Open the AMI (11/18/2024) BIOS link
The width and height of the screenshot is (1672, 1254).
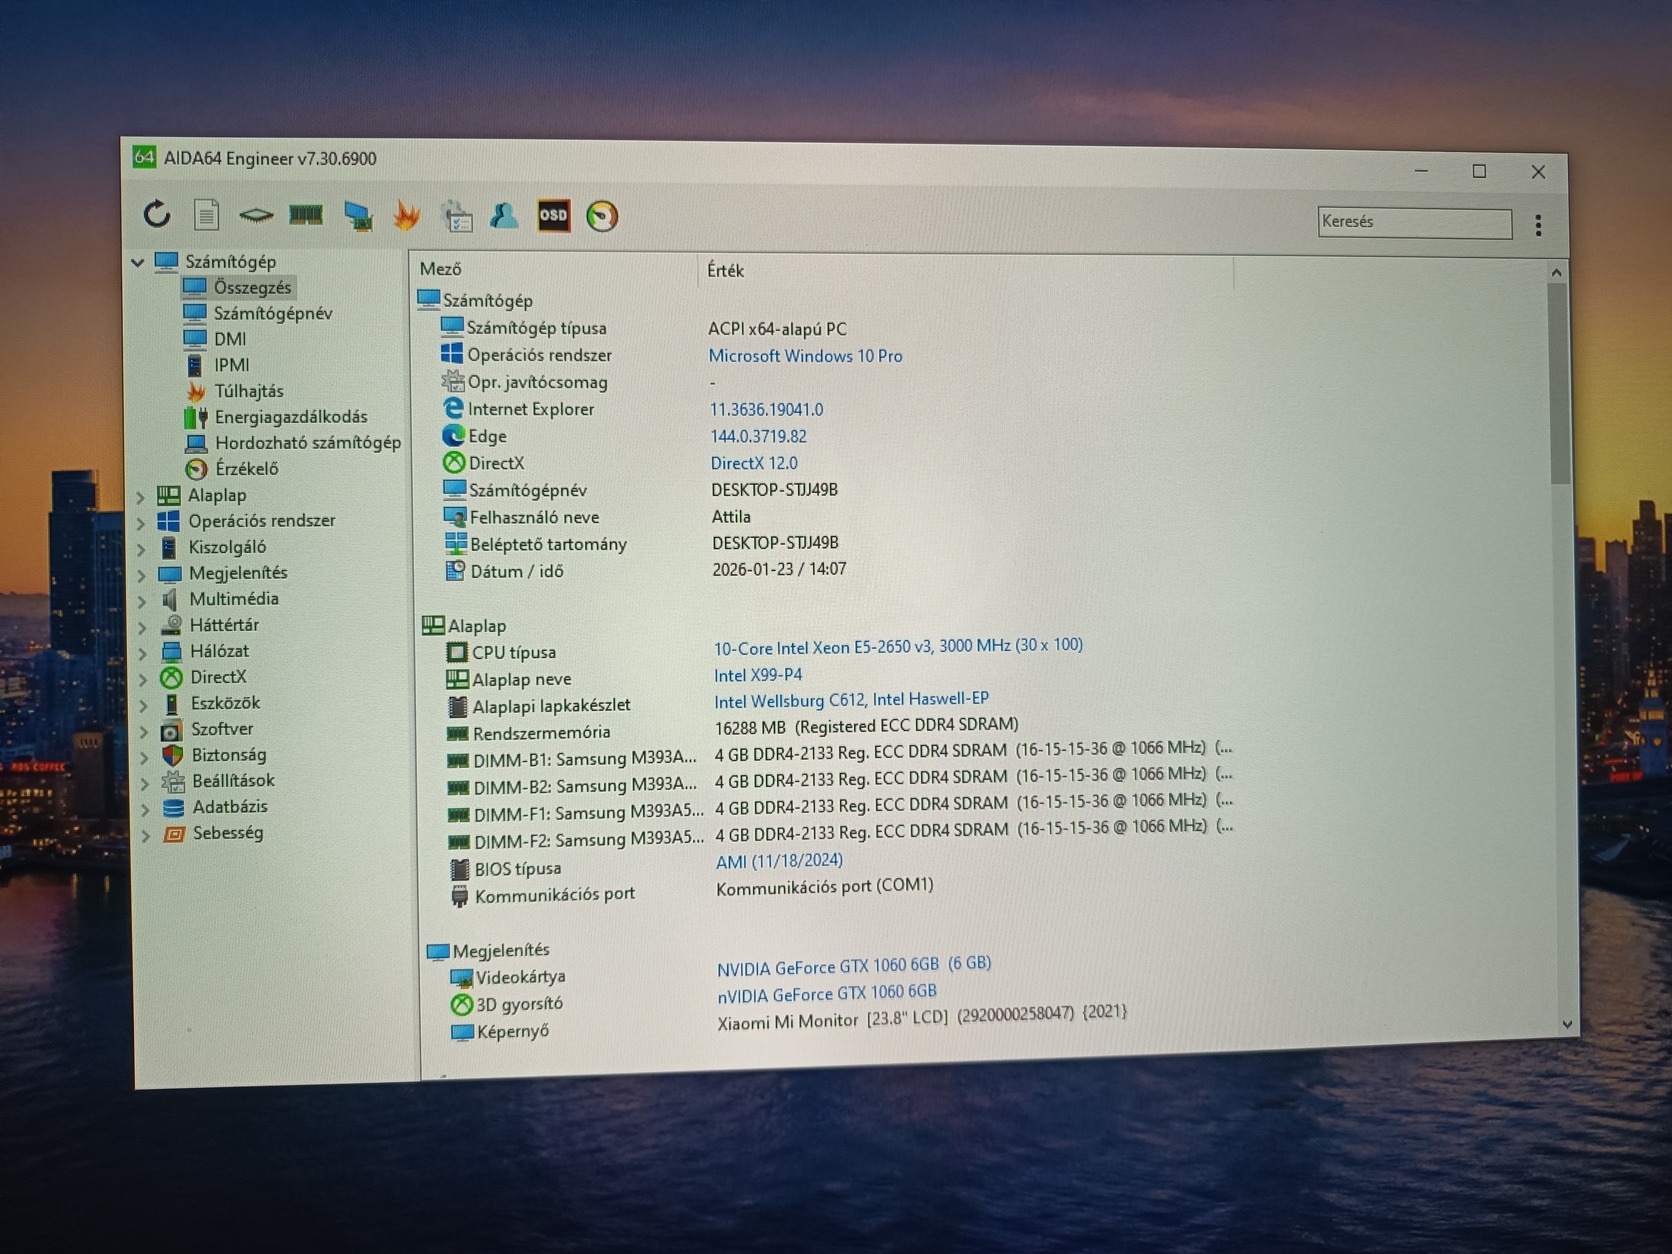(x=779, y=861)
